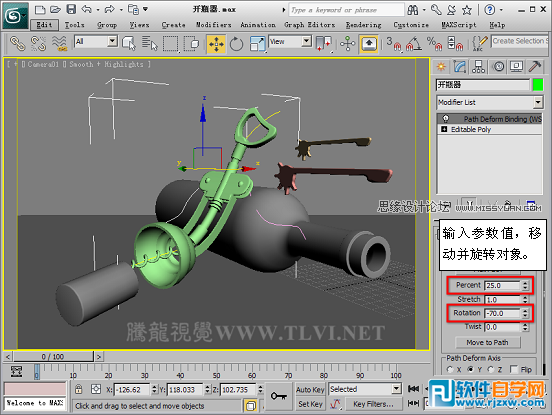Click the Save File floppy icon
Screen dimensions: 552x415
point(71,10)
